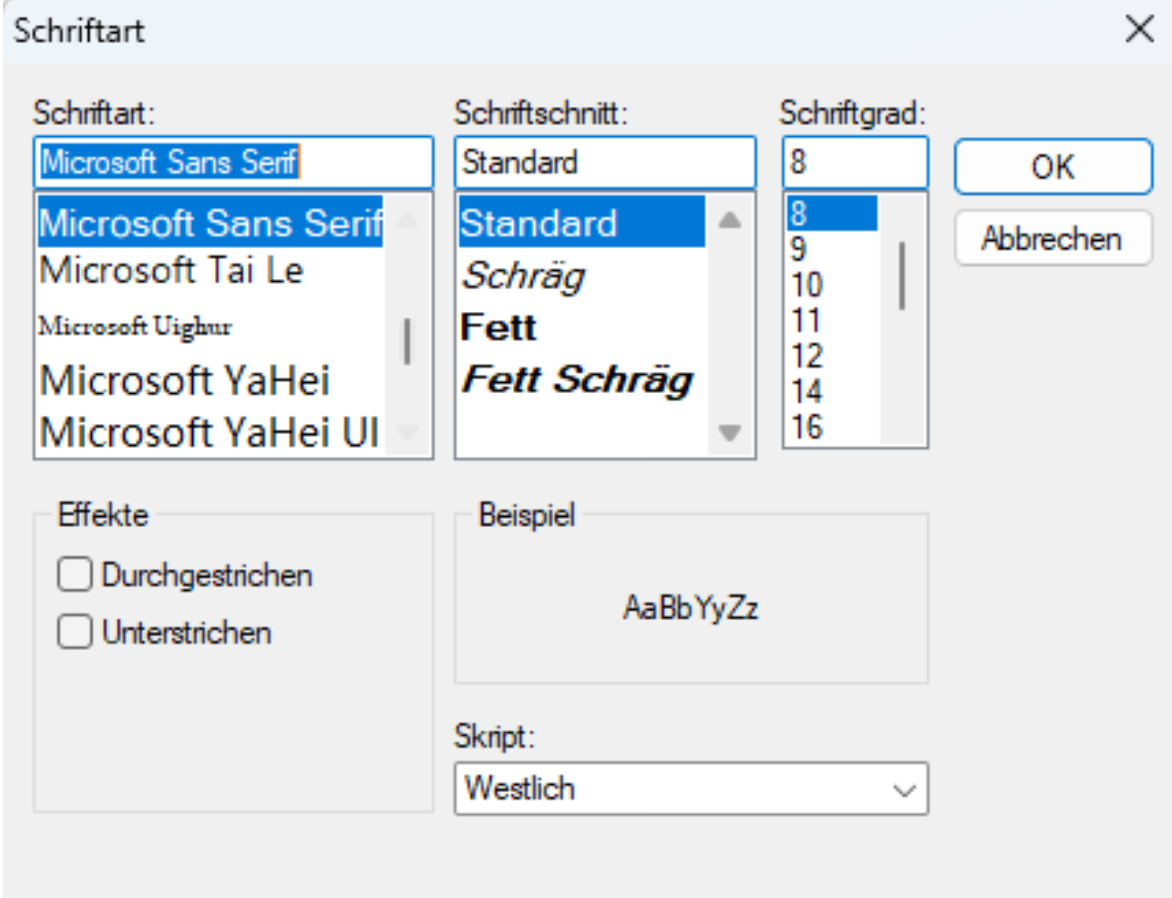The height and width of the screenshot is (898, 1172).
Task: Click the font style list up arrow
Action: click(x=730, y=219)
